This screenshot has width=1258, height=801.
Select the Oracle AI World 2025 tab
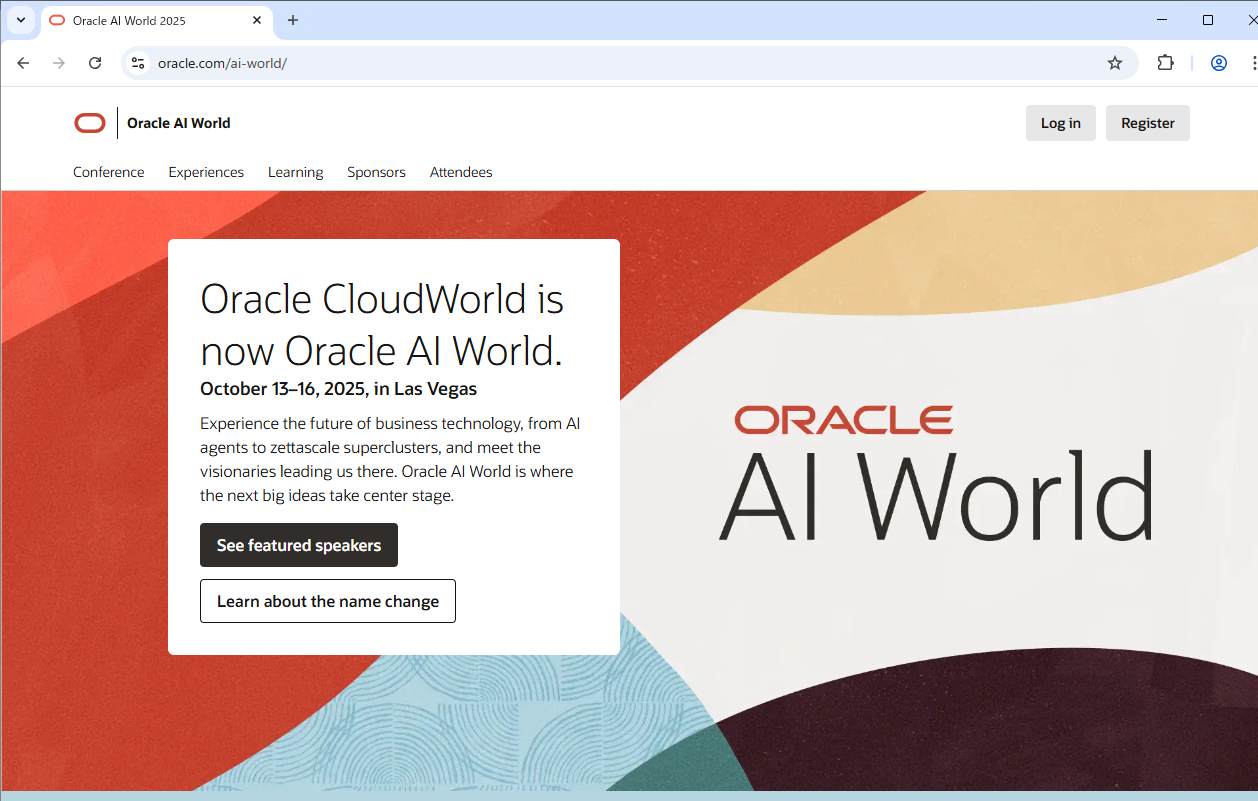pos(155,21)
